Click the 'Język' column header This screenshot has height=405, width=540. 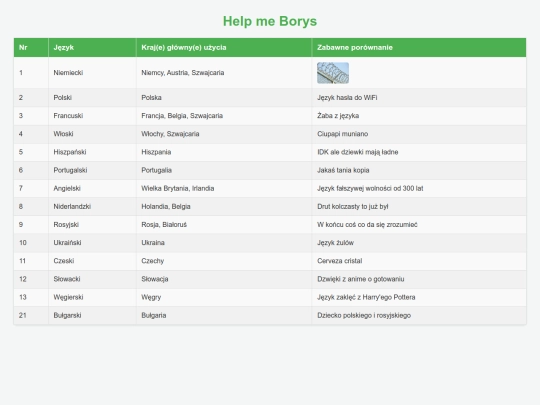[92, 48]
